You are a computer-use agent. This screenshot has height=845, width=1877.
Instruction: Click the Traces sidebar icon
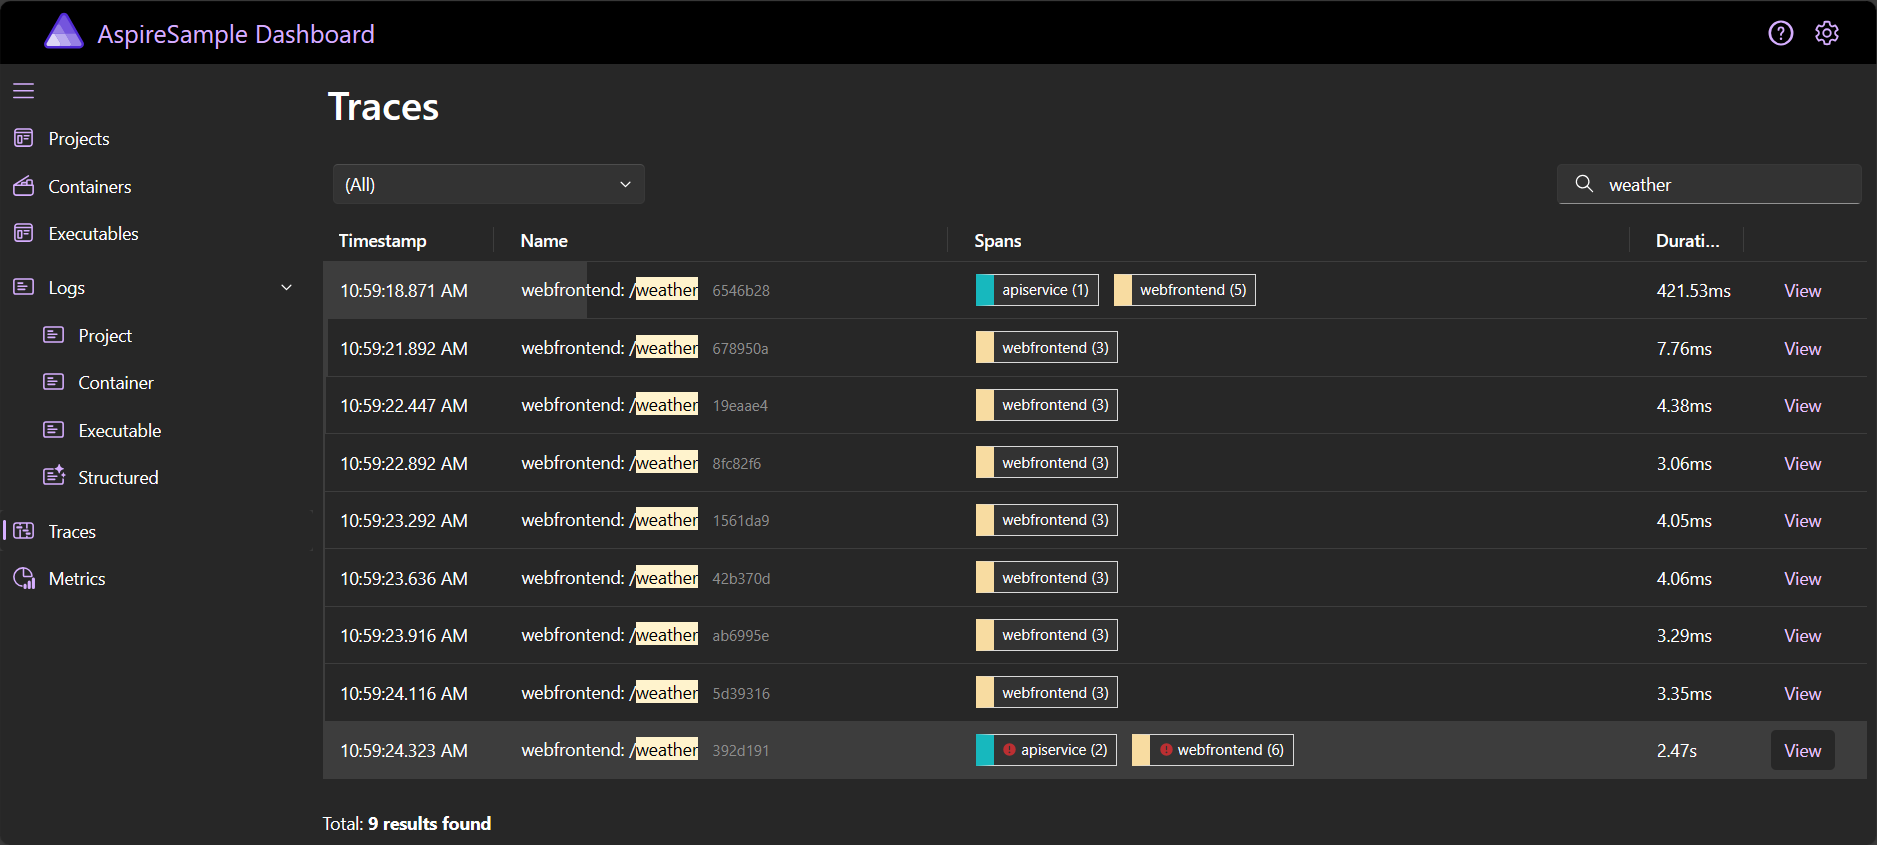[x=24, y=531]
